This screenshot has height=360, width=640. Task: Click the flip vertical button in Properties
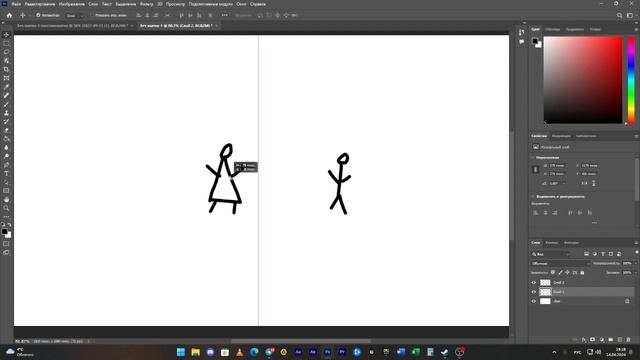(593, 183)
